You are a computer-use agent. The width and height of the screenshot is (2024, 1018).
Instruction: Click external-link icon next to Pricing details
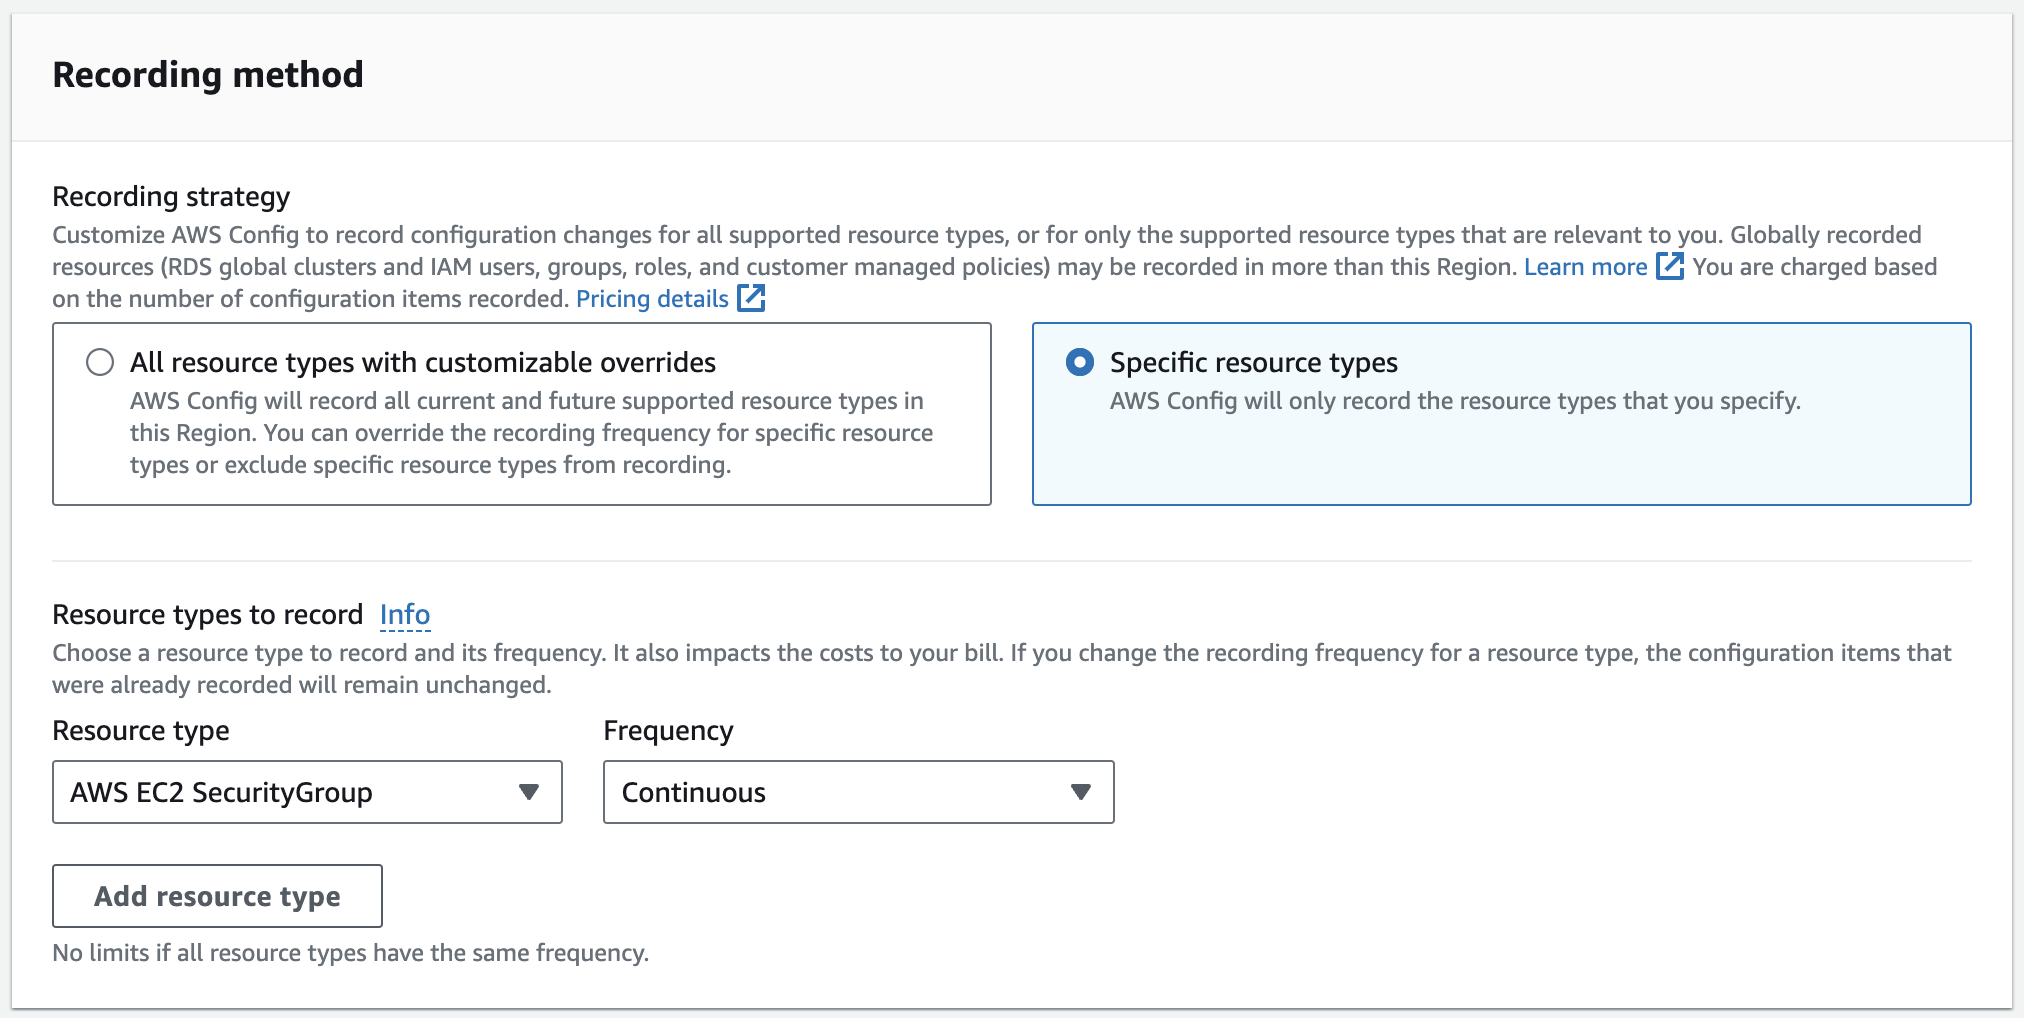[x=750, y=298]
